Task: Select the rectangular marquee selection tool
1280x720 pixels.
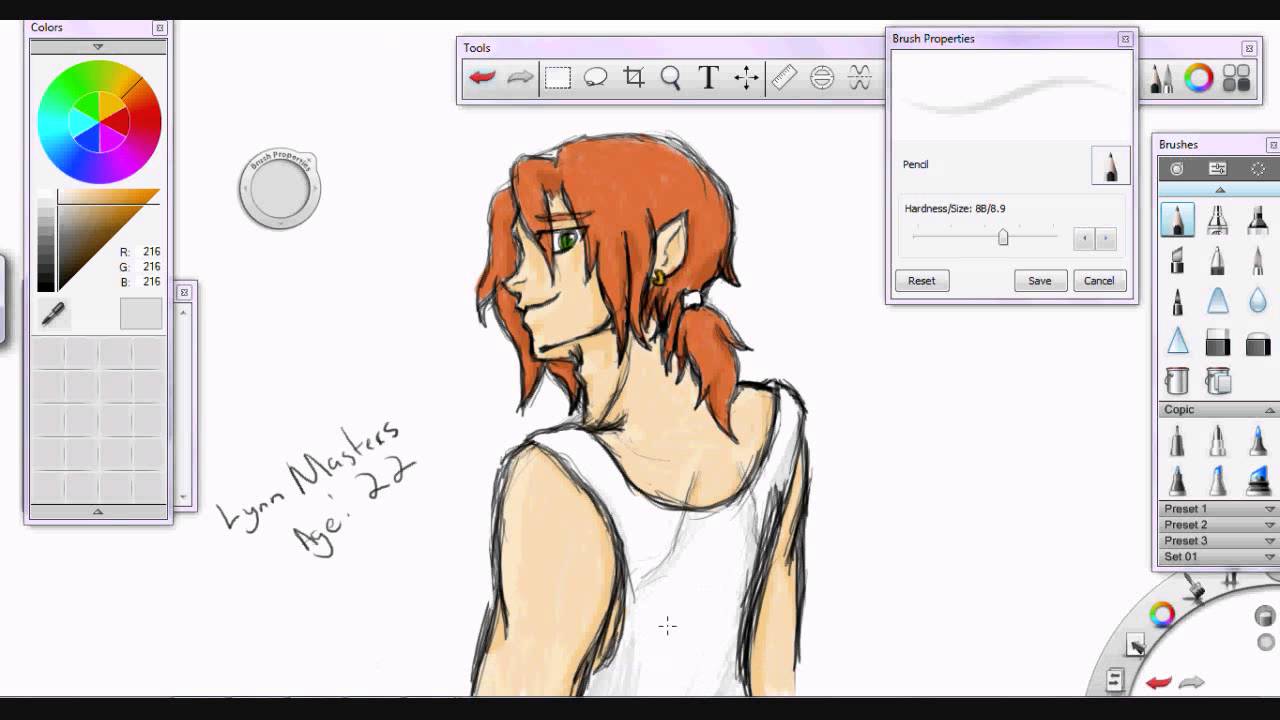Action: tap(558, 78)
